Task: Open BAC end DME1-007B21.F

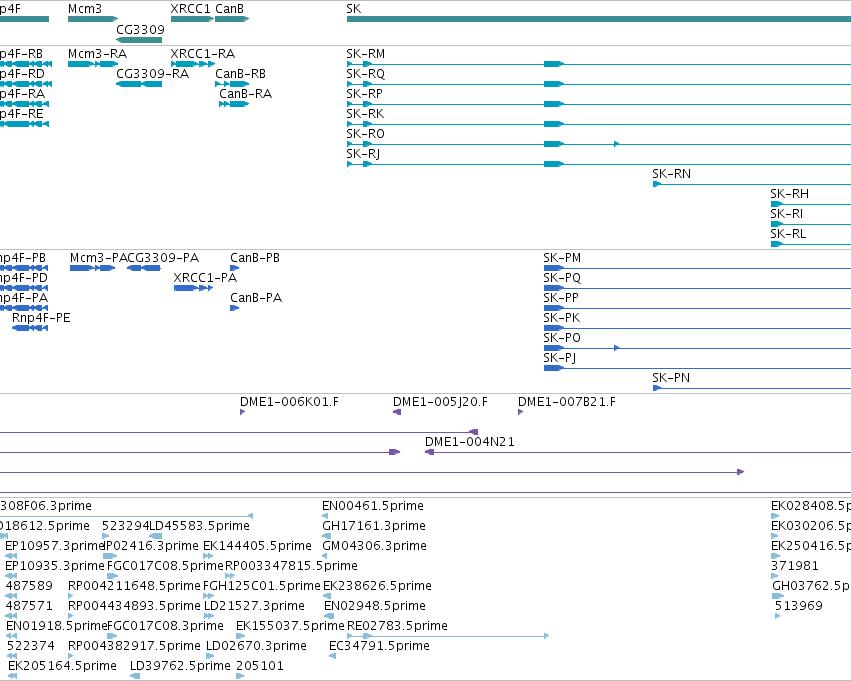Action: click(567, 402)
